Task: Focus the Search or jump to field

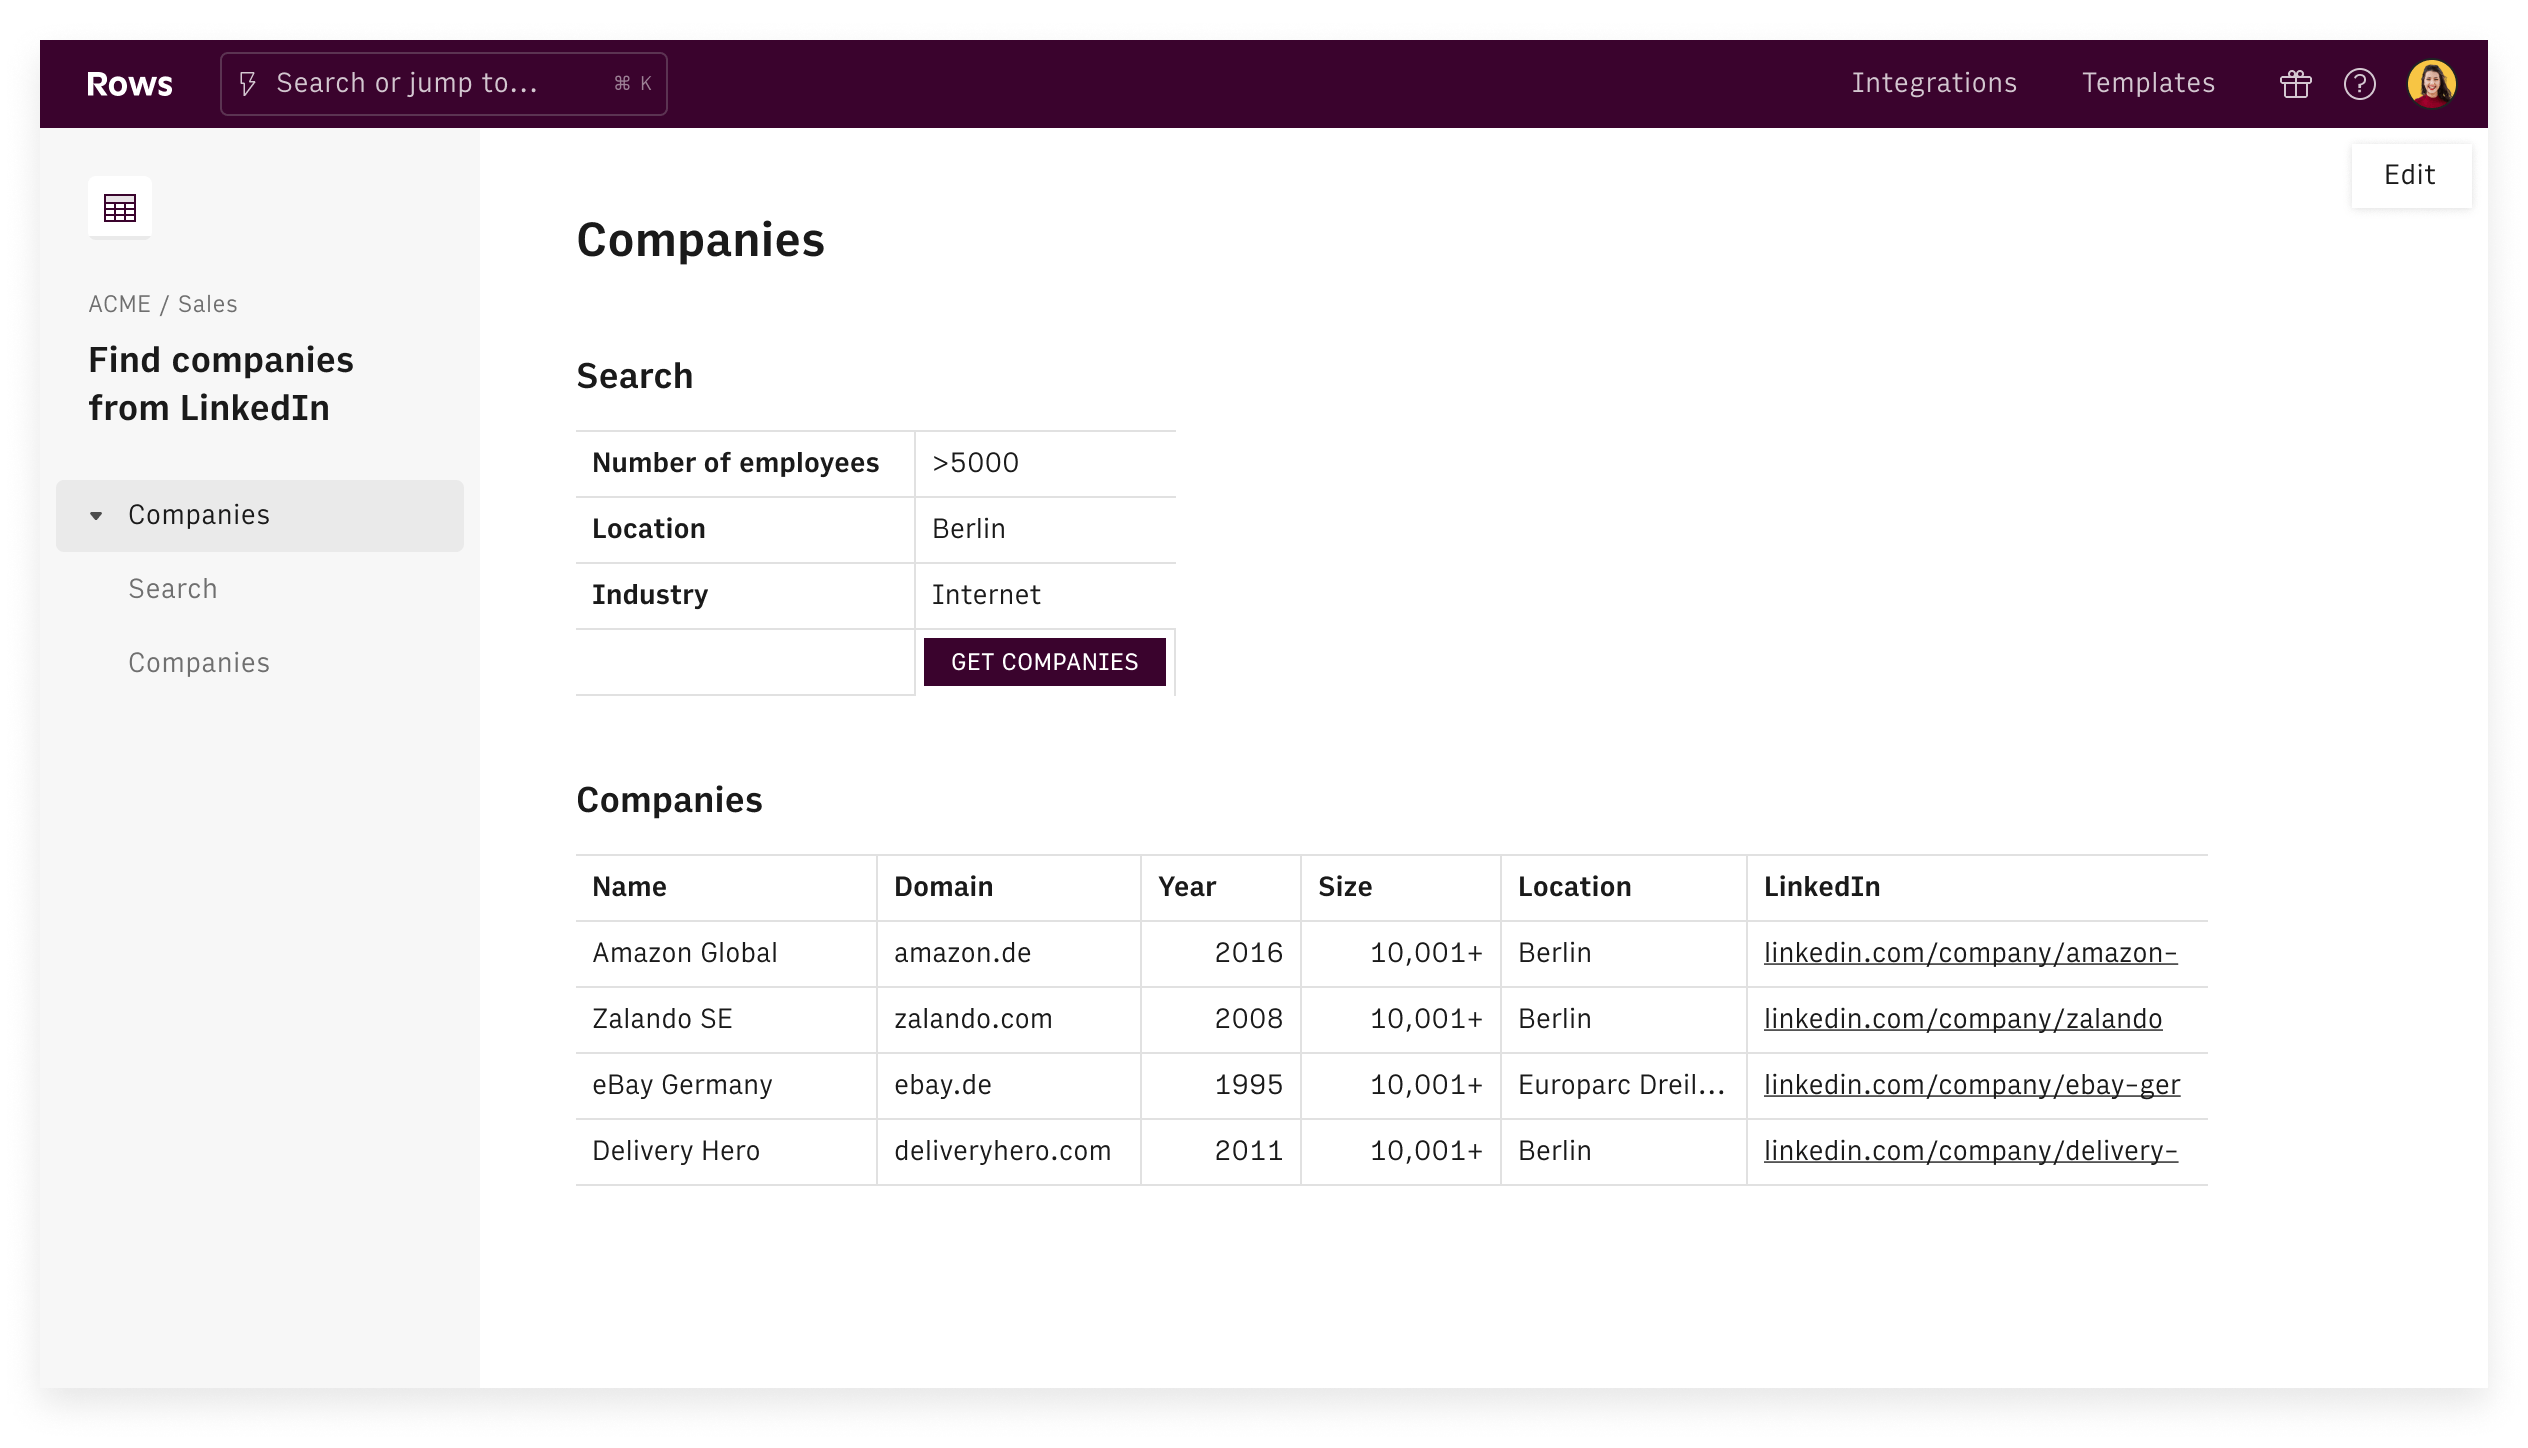Action: tap(444, 84)
